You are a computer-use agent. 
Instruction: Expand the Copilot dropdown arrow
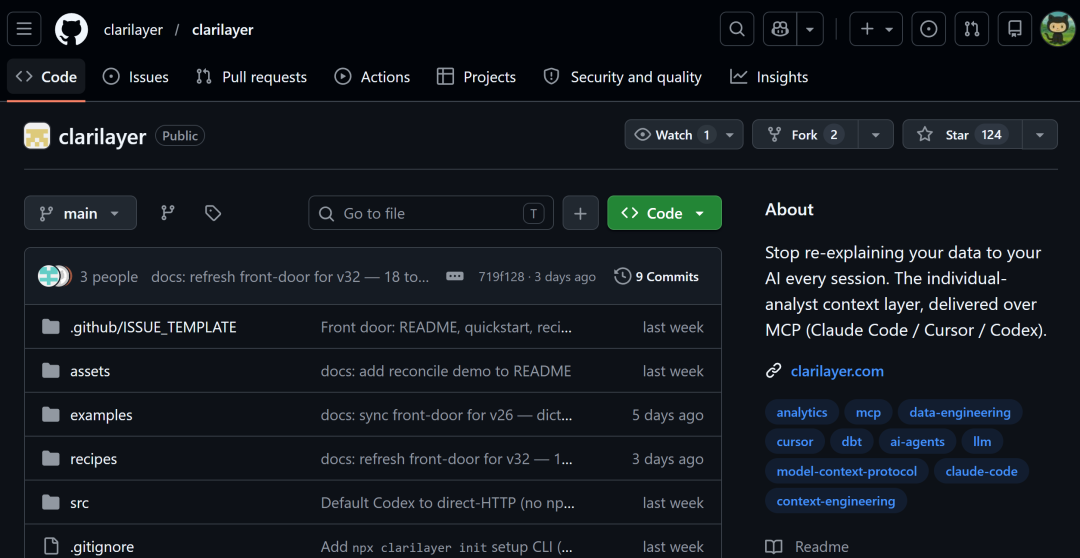(x=810, y=29)
